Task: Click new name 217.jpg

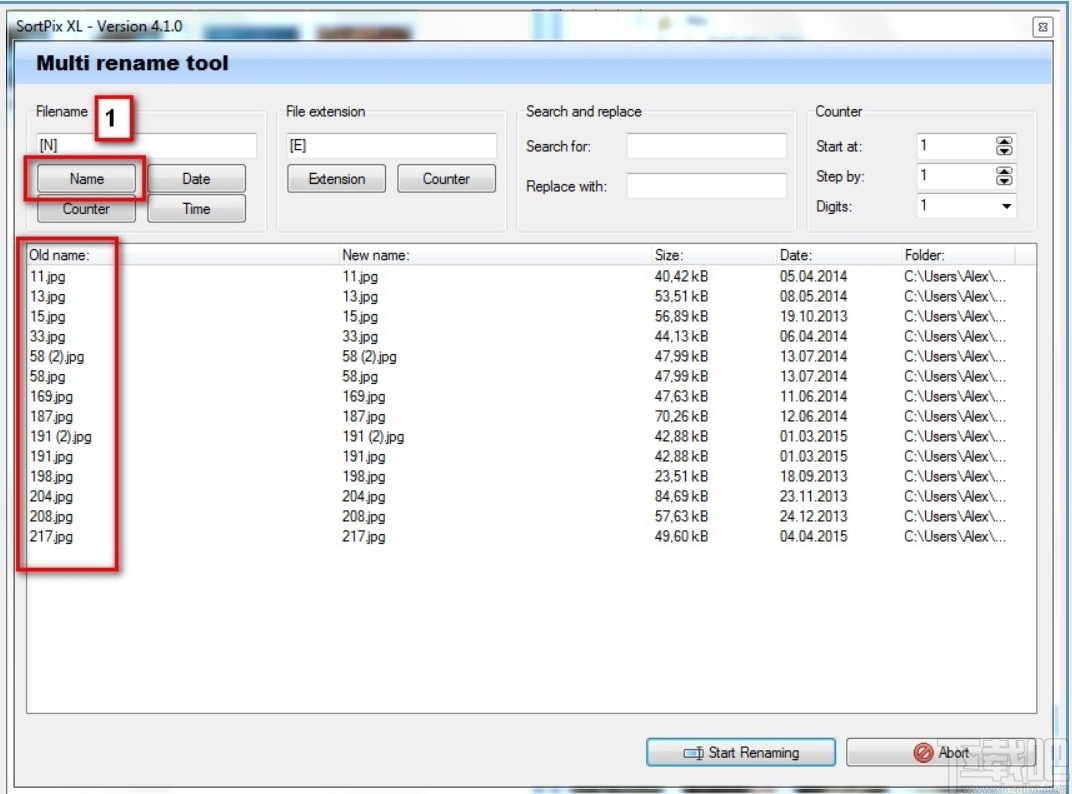Action: coord(363,536)
